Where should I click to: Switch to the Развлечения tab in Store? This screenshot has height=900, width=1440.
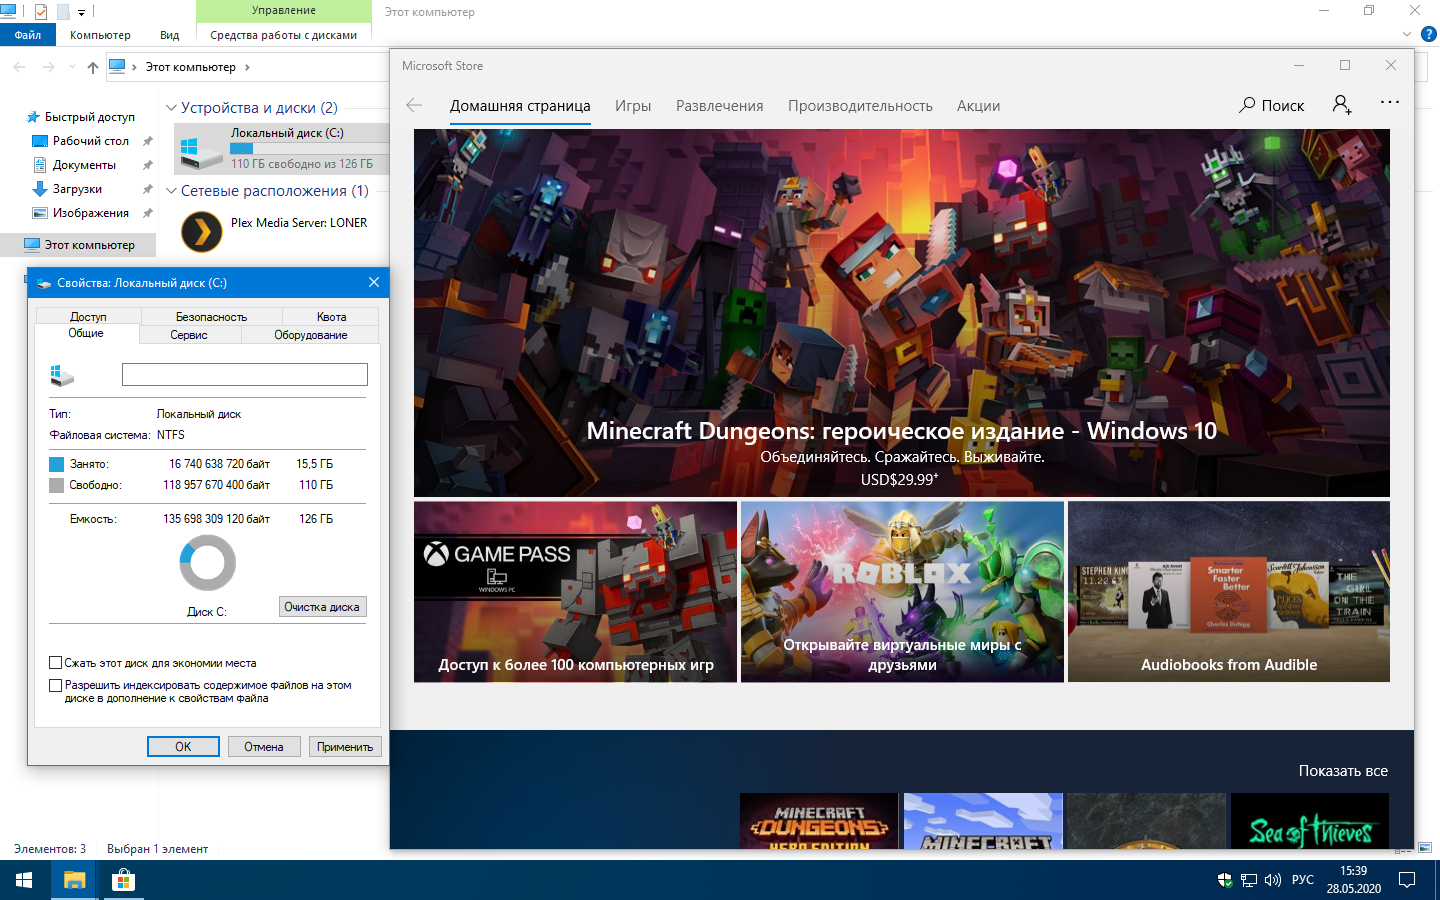720,106
